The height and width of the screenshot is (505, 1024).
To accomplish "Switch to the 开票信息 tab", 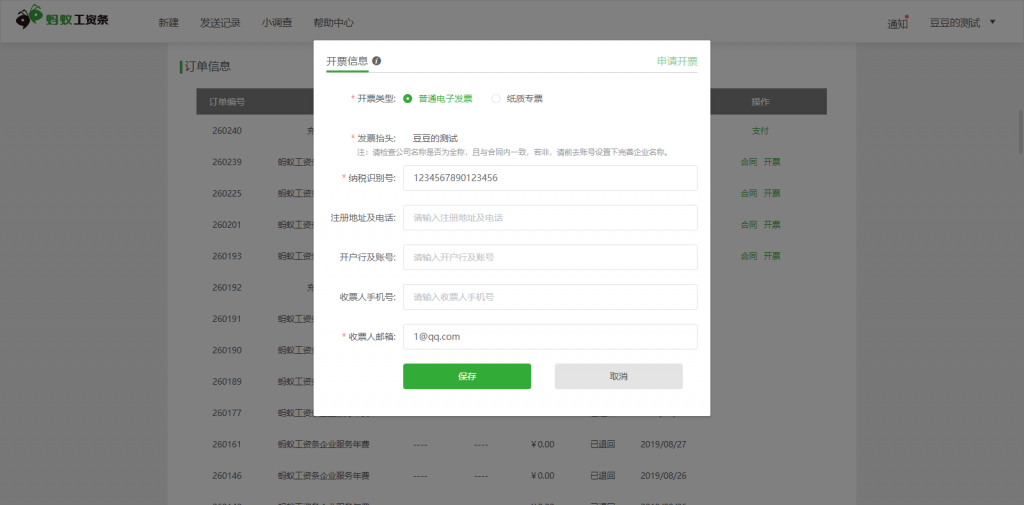I will (347, 61).
